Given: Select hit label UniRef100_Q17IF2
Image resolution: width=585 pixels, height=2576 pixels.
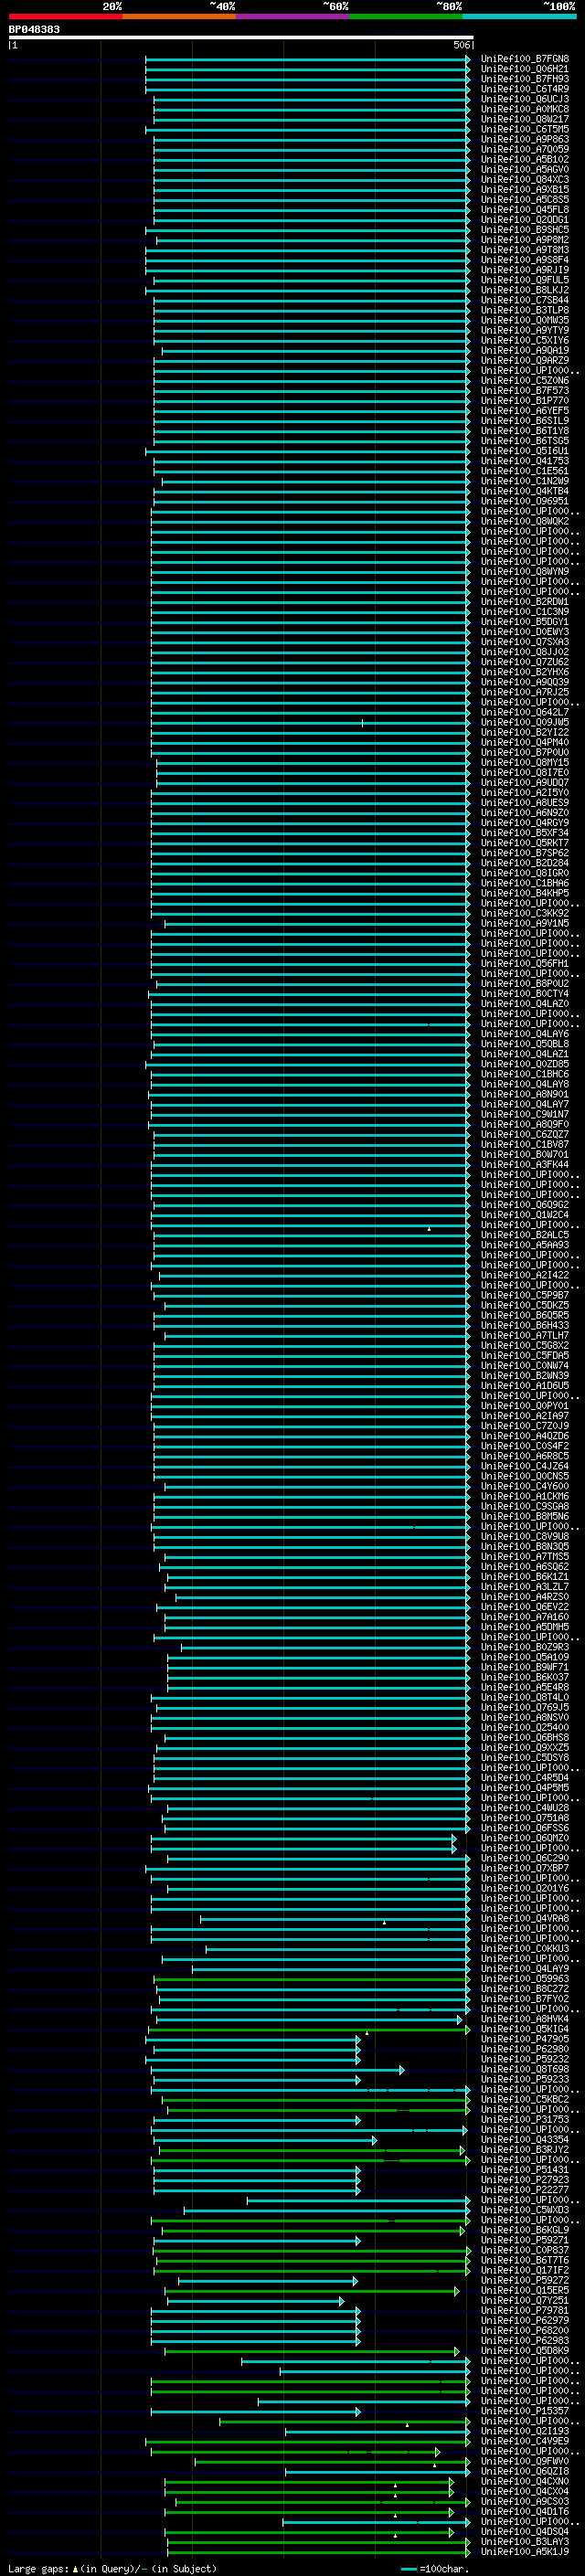Looking at the screenshot, I should pyautogui.click(x=525, y=2270).
